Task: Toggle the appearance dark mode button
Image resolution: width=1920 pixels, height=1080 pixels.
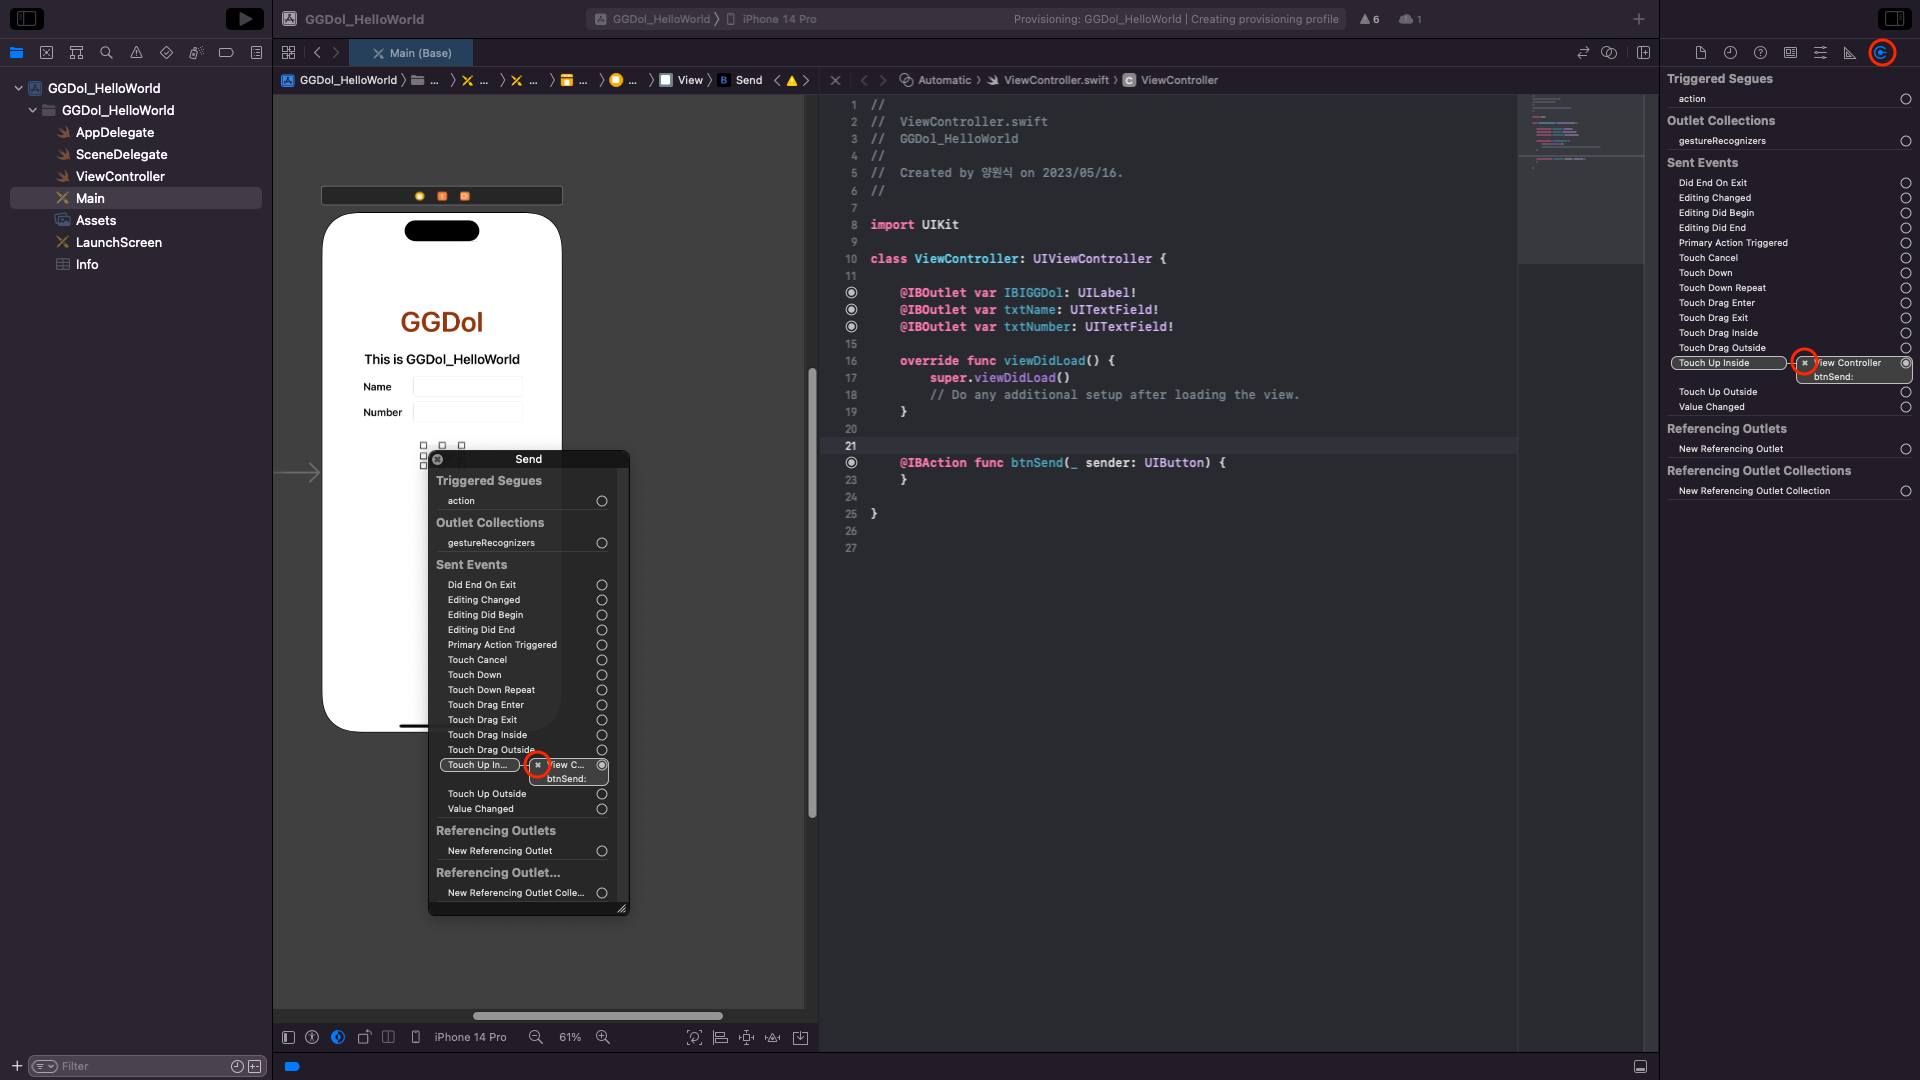Action: pos(338,1038)
